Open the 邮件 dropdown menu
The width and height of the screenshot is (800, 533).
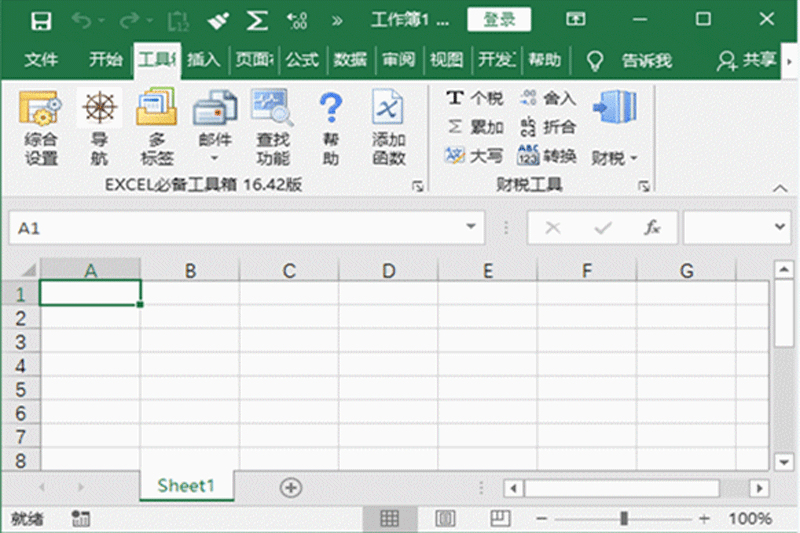[214, 157]
